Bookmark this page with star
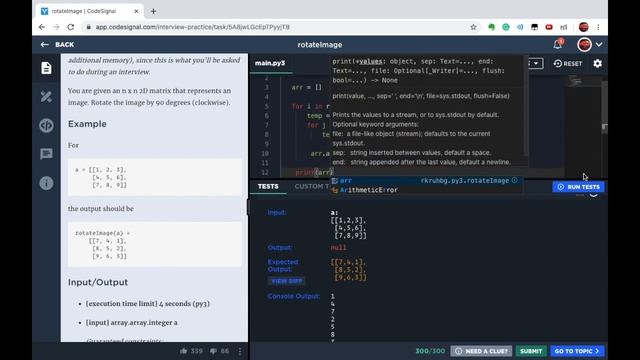Screen dimensions: 640x360 click(x=473, y=27)
